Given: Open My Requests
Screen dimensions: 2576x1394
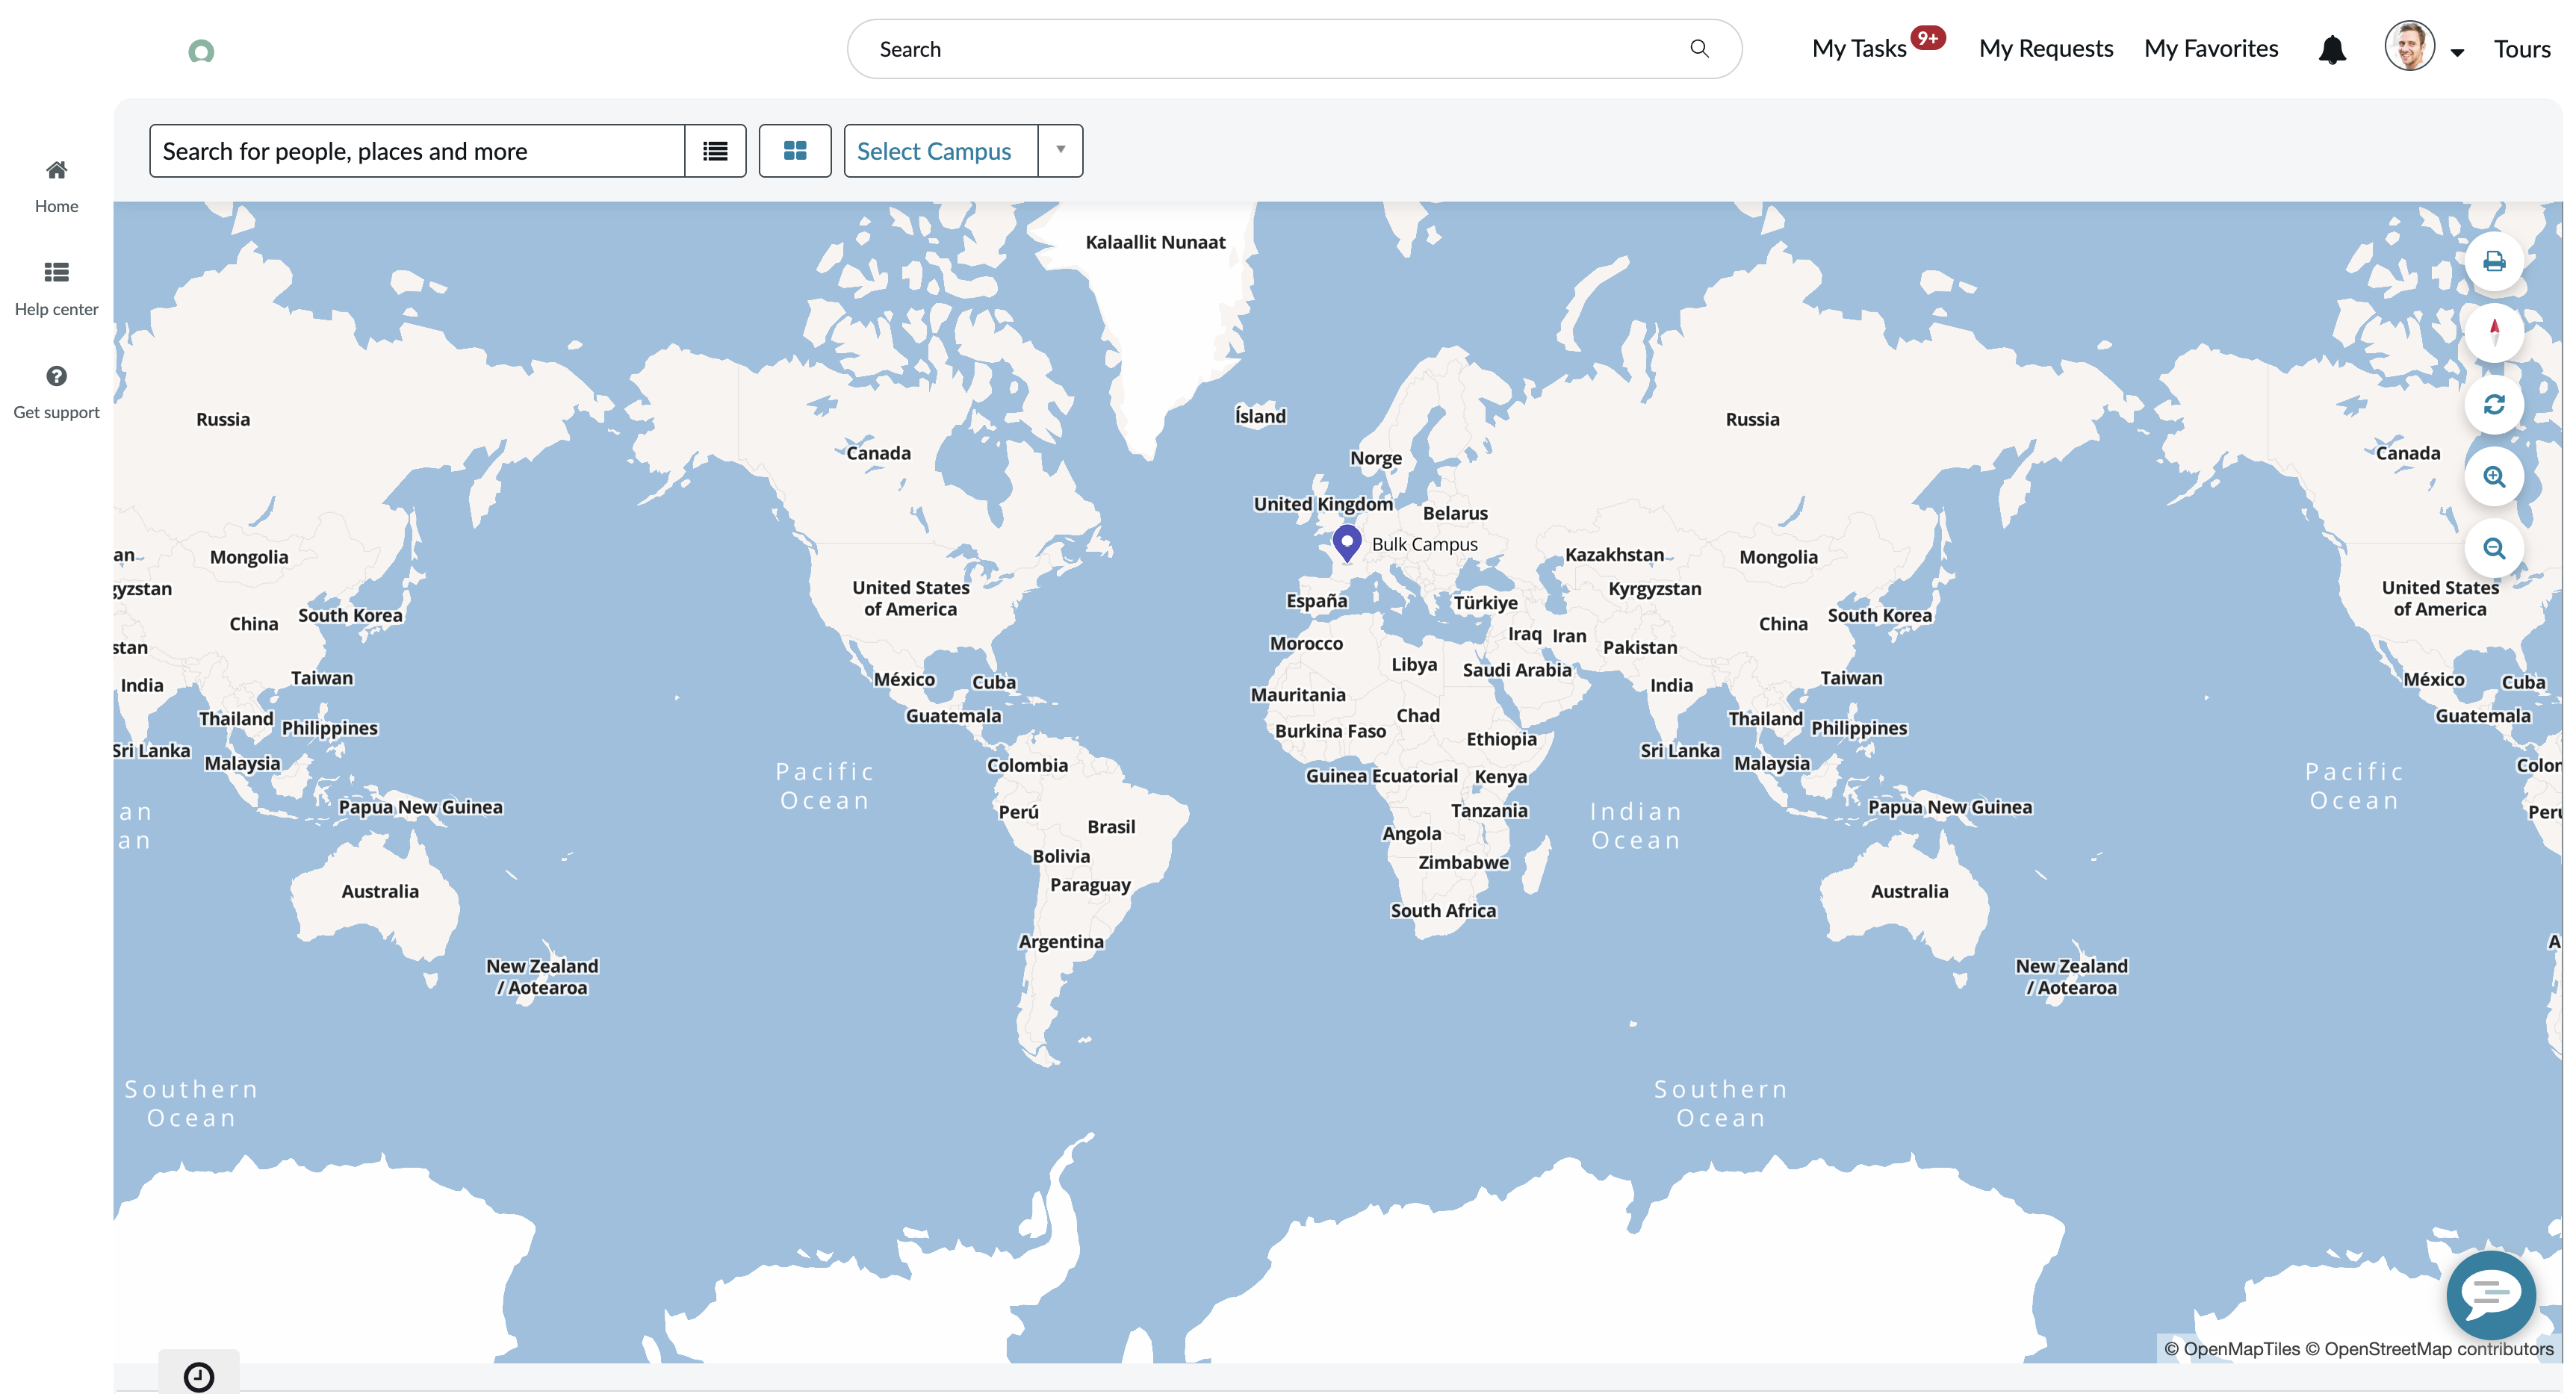Looking at the screenshot, I should pyautogui.click(x=2046, y=48).
